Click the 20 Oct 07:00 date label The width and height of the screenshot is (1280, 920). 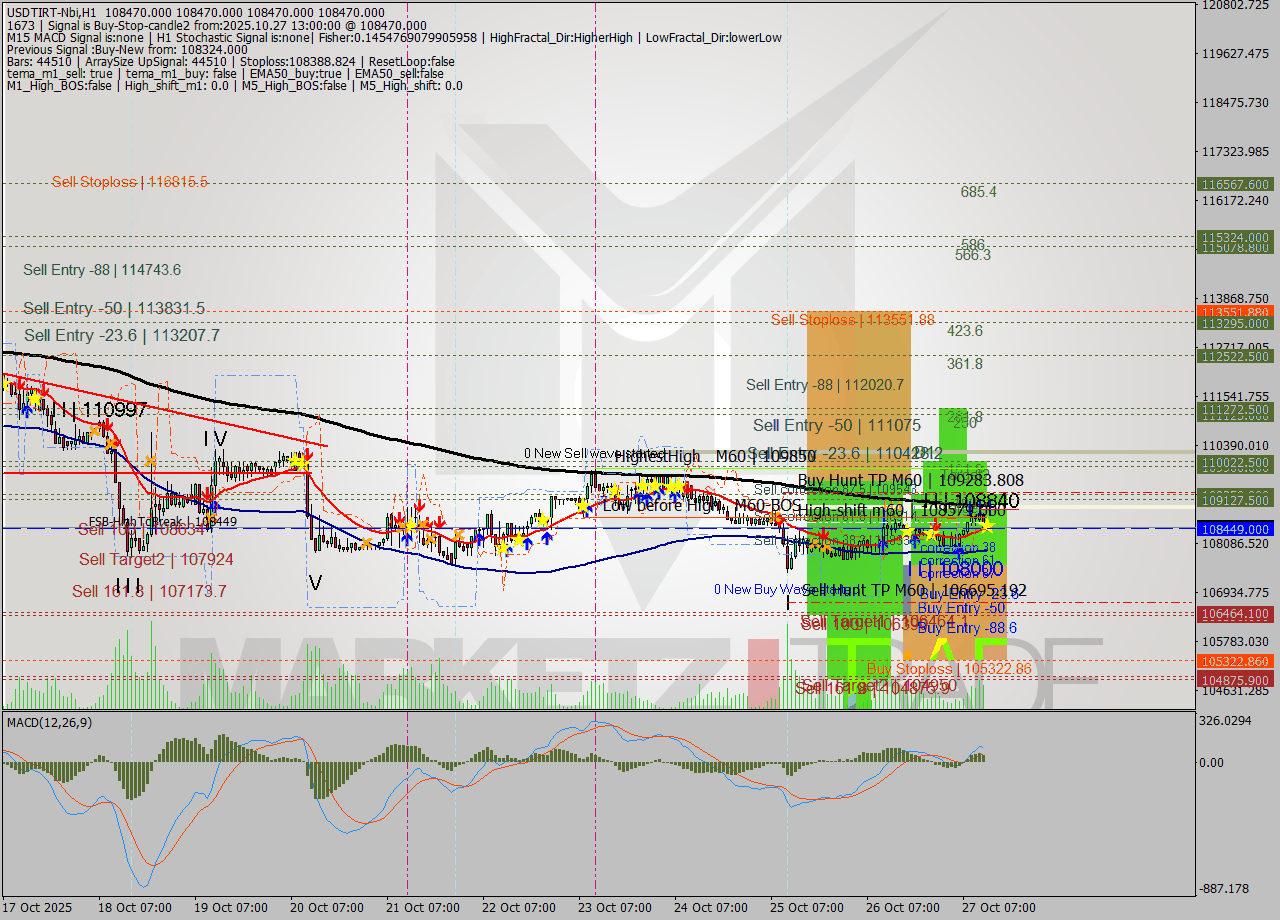click(327, 908)
